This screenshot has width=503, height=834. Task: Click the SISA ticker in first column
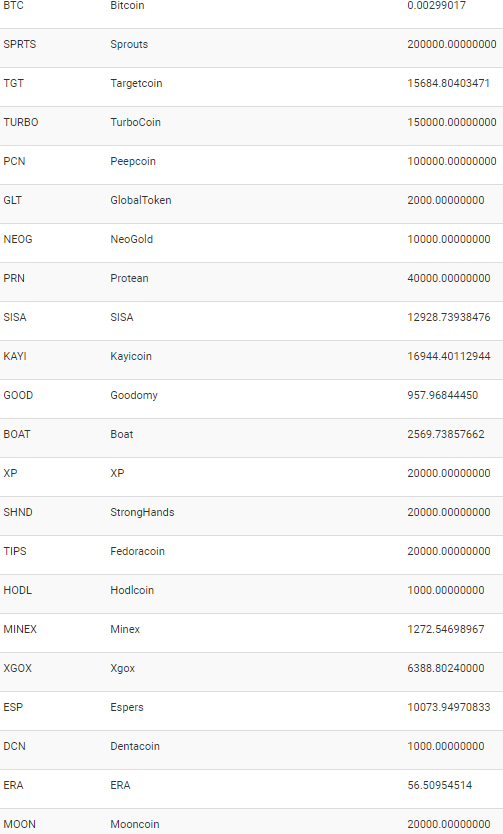[x=15, y=318]
